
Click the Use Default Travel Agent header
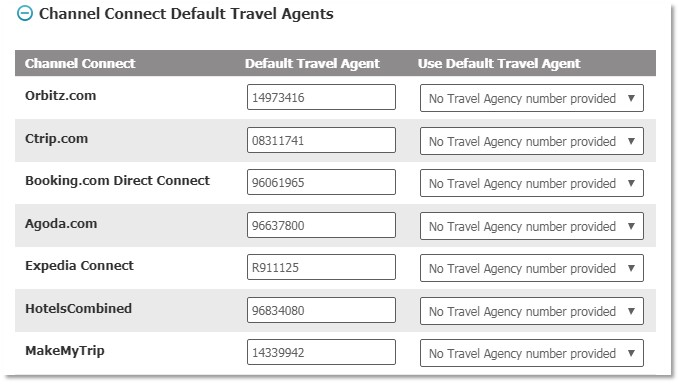(499, 63)
